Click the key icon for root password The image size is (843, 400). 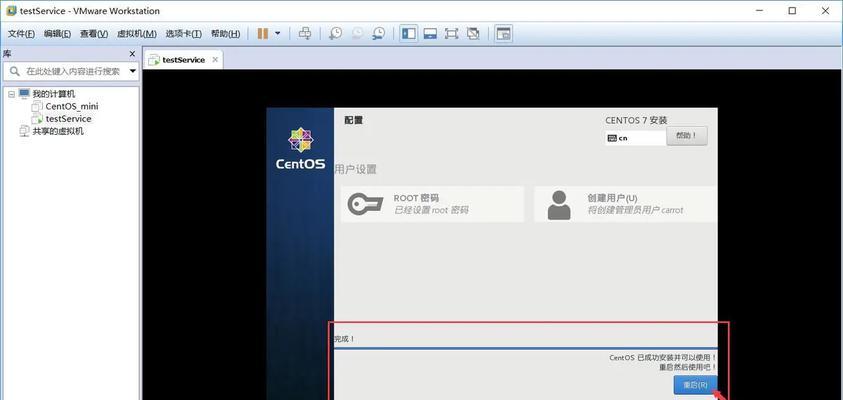pyautogui.click(x=365, y=204)
